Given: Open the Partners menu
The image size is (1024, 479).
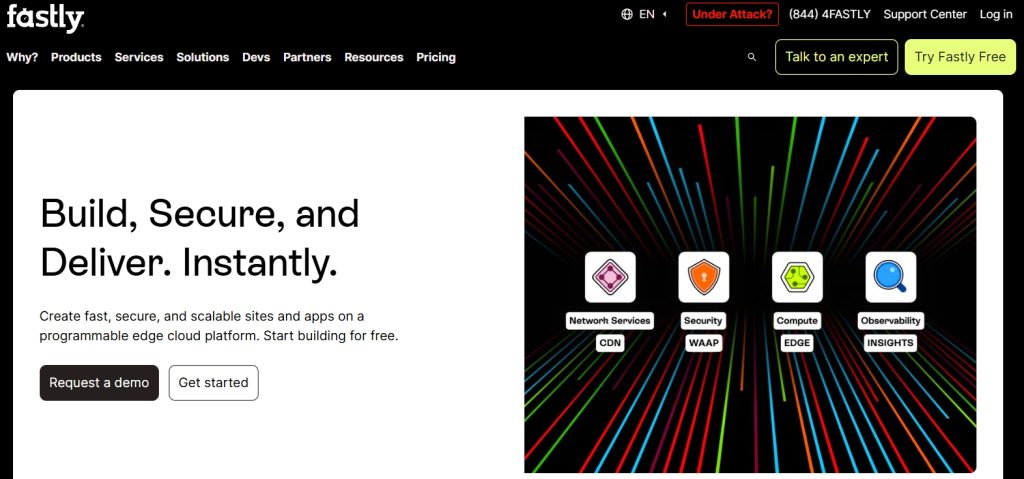Looking at the screenshot, I should [307, 58].
